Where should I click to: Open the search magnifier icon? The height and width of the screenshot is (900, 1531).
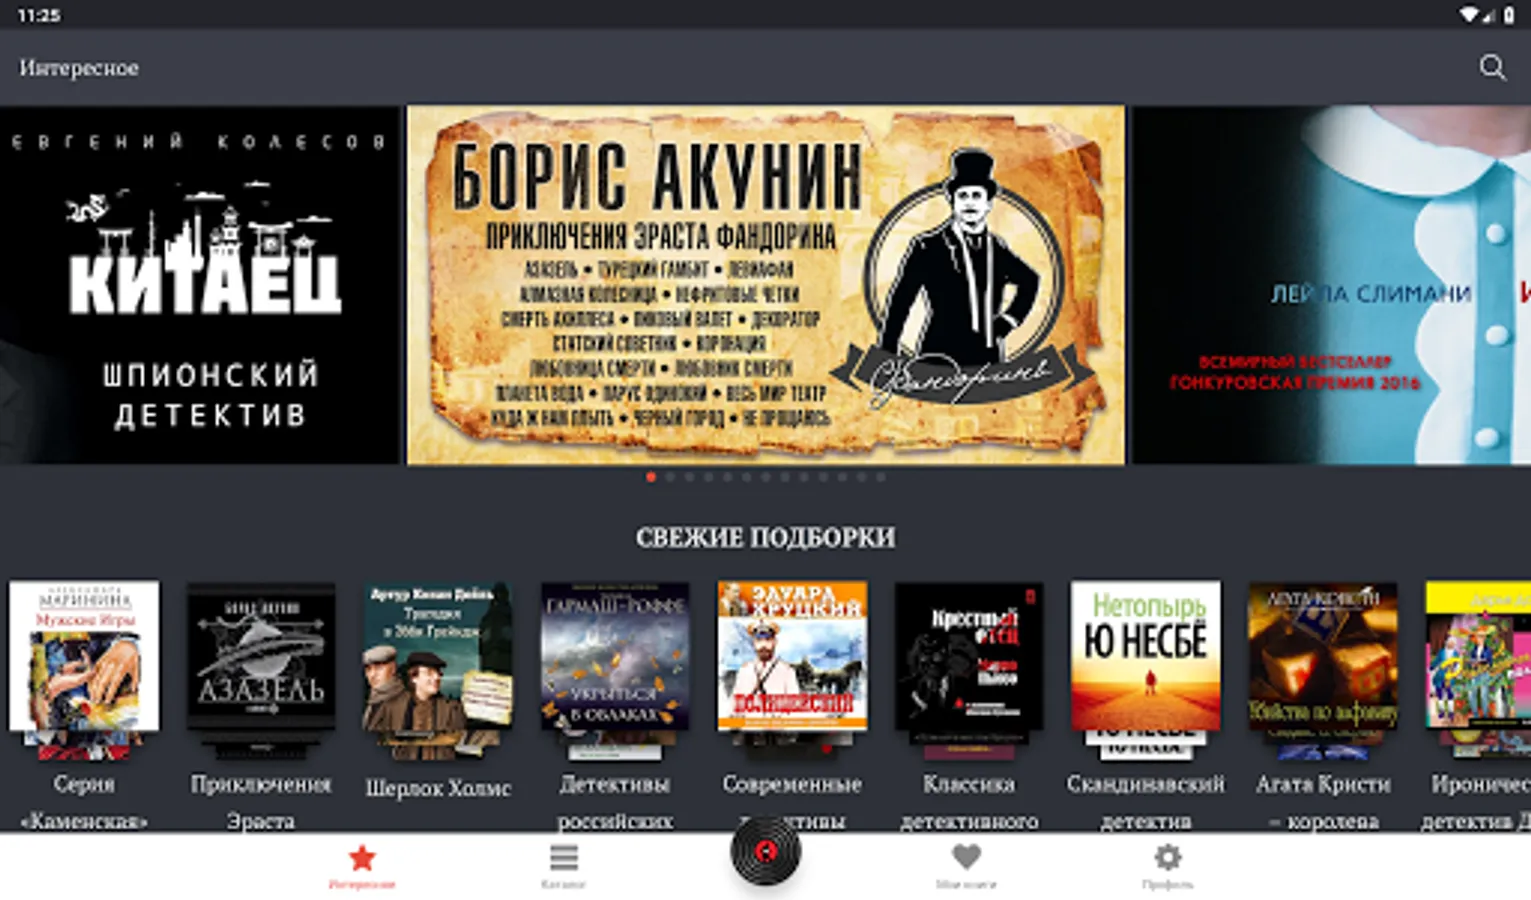click(x=1492, y=67)
